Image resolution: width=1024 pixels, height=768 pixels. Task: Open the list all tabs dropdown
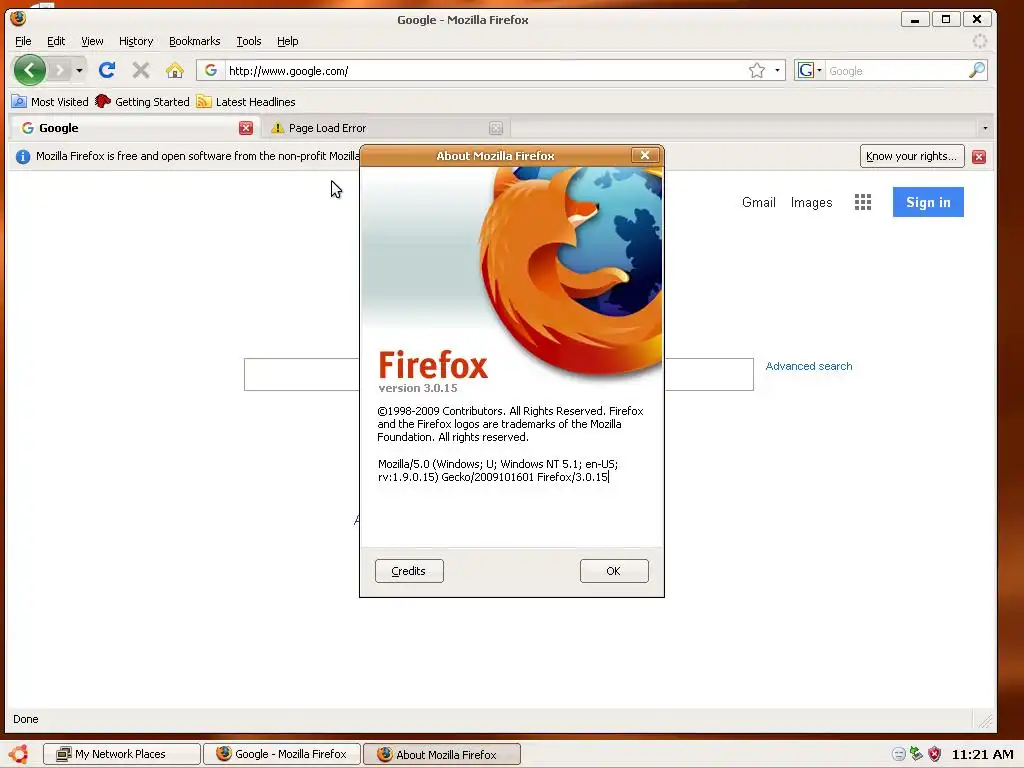(x=985, y=128)
